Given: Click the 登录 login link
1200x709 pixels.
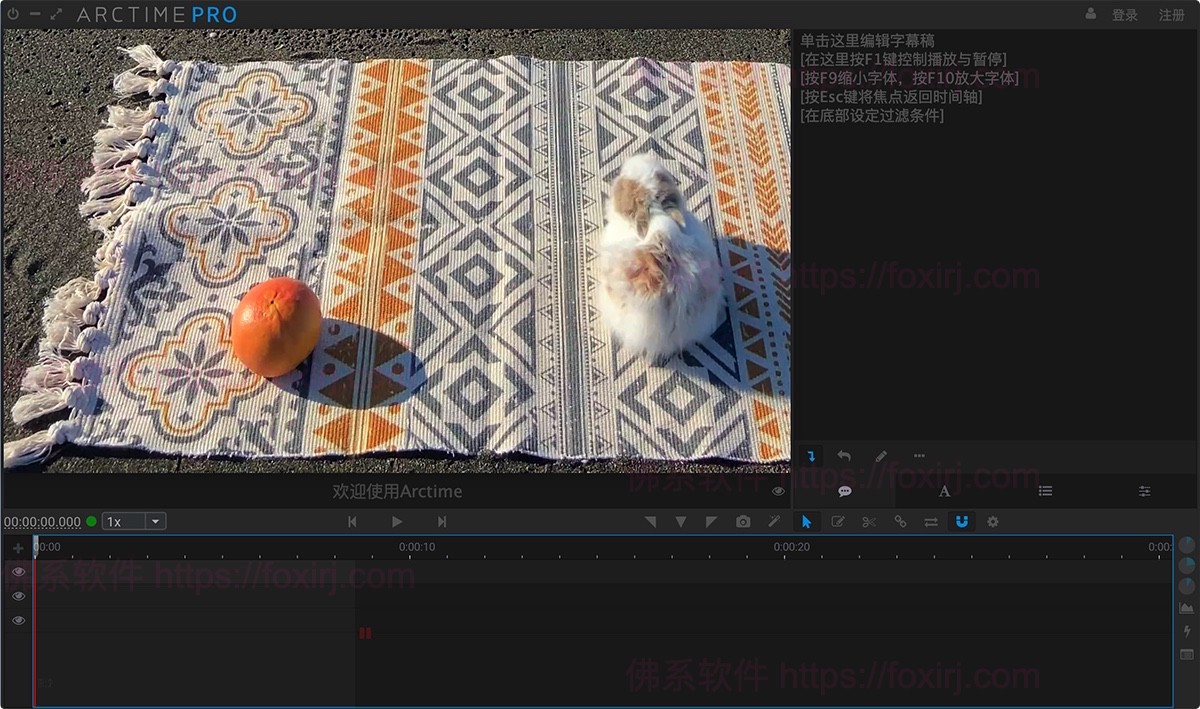Looking at the screenshot, I should point(1124,14).
